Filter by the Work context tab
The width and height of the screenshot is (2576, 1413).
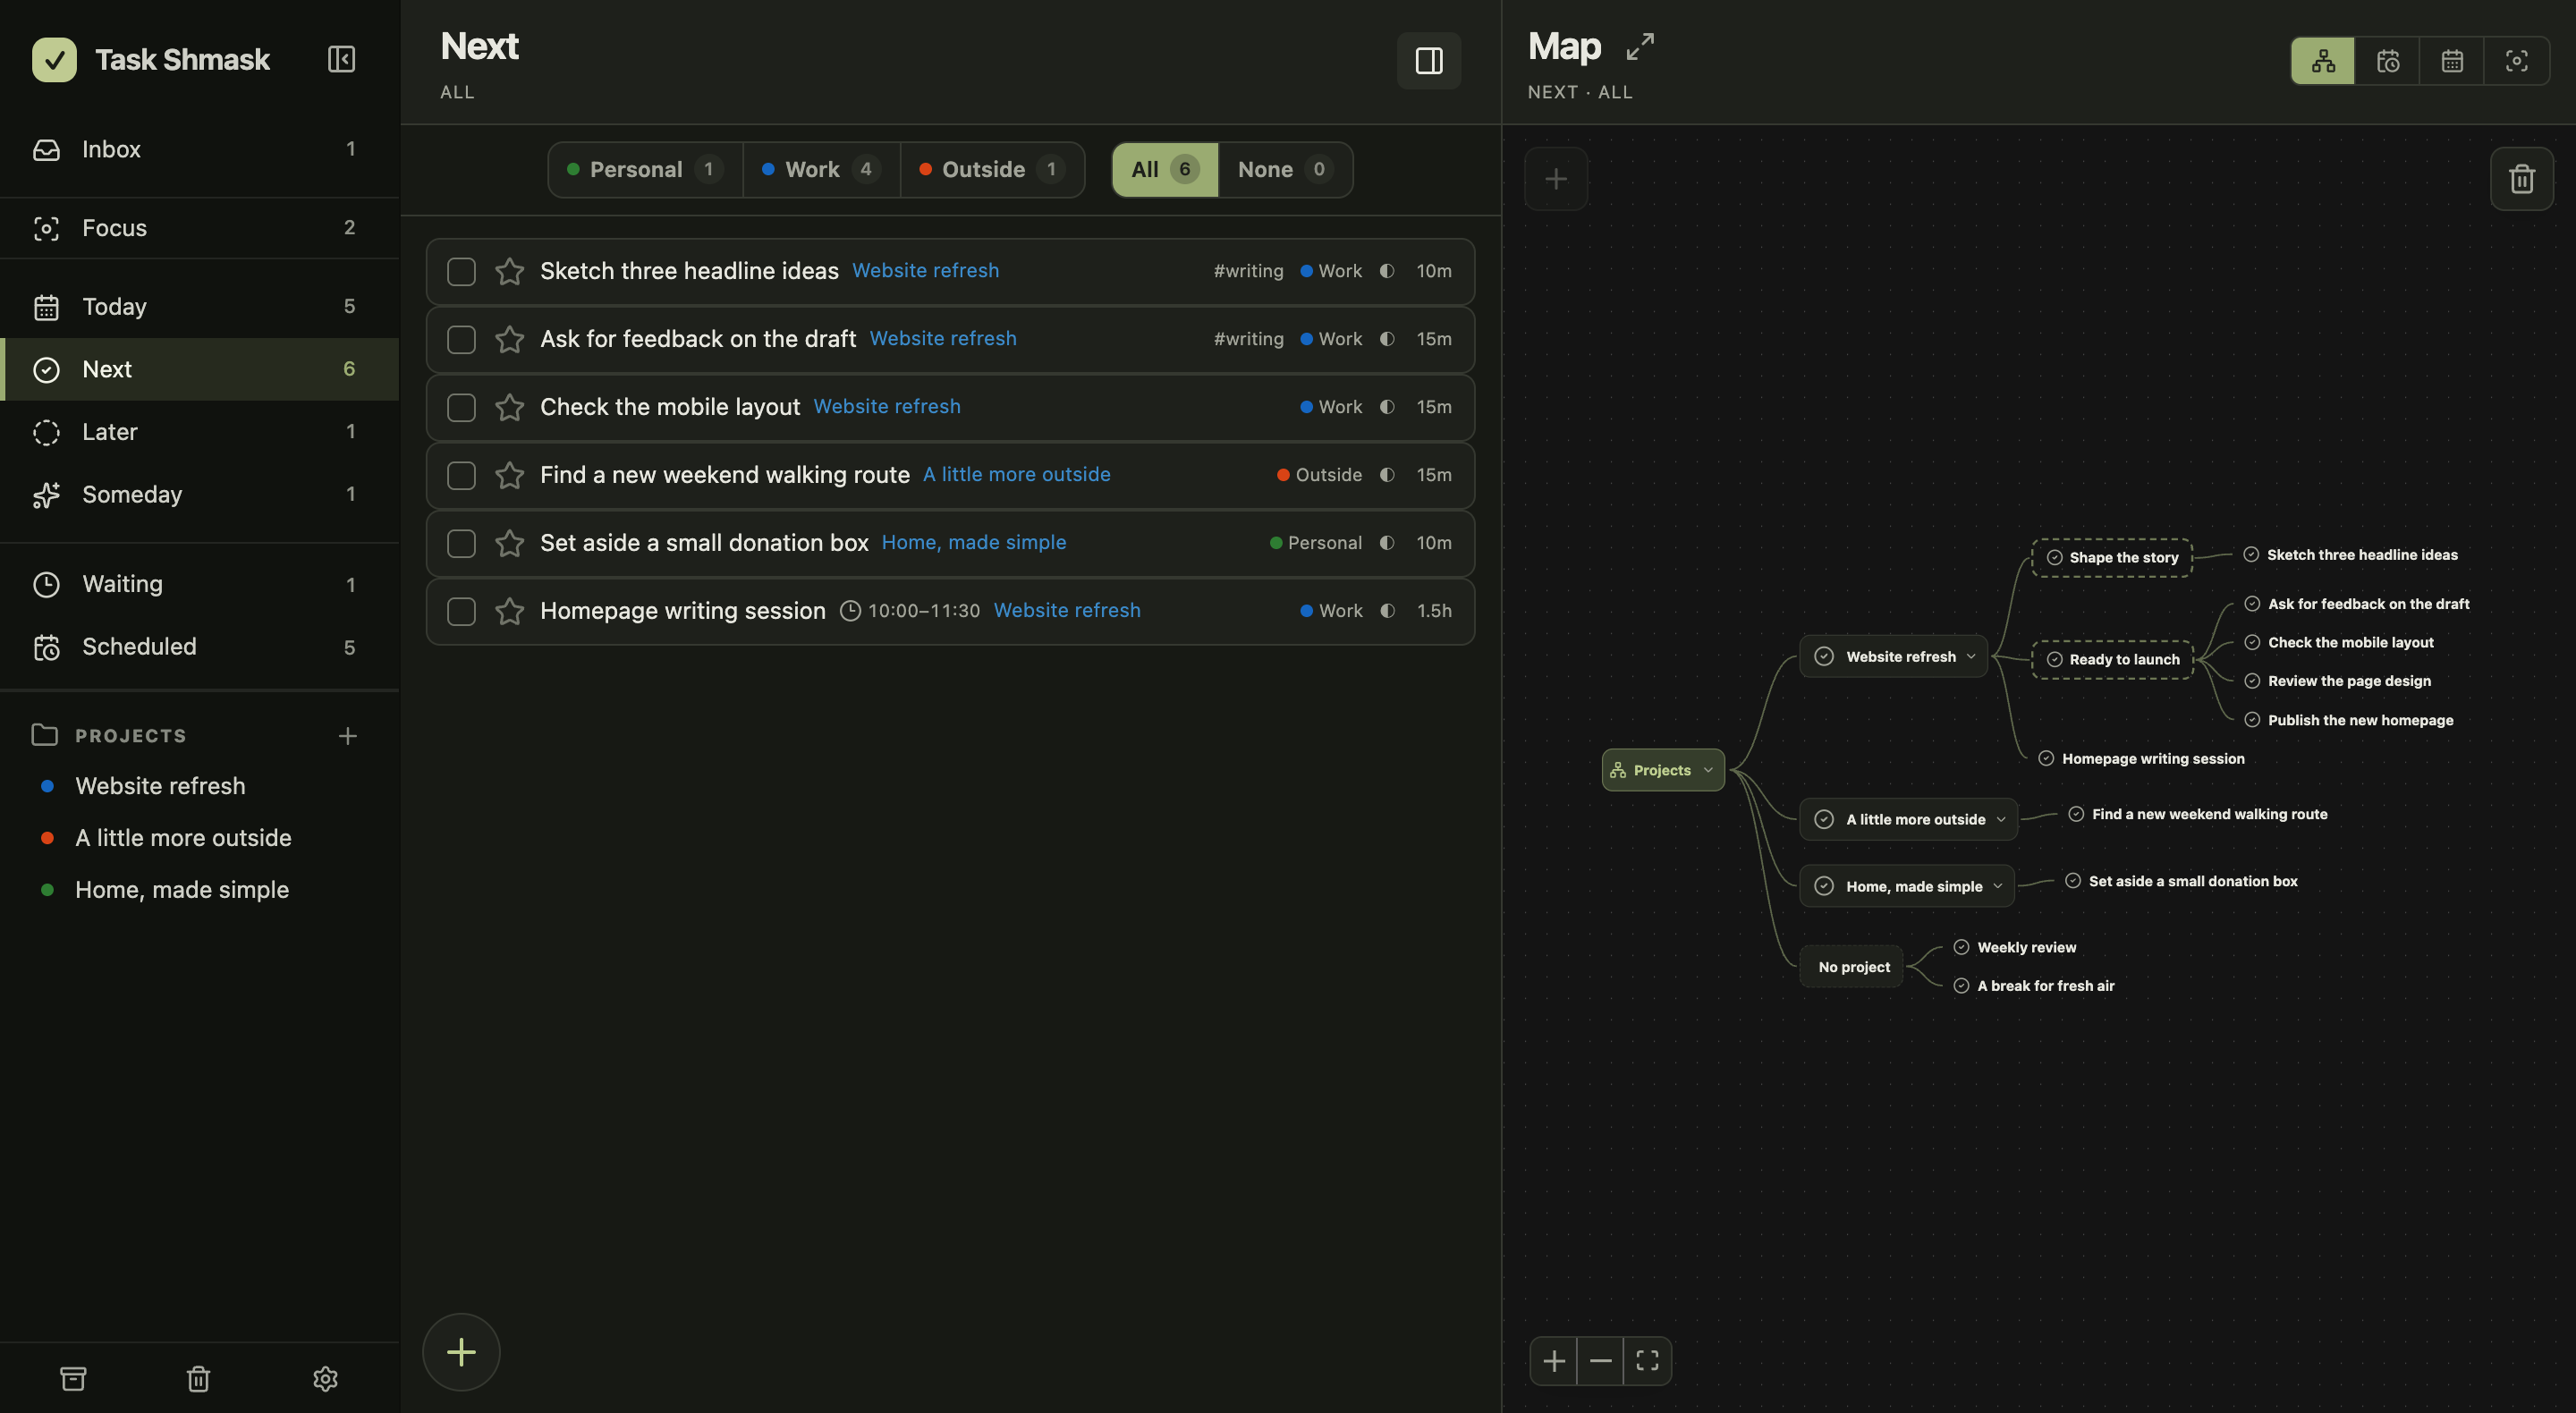821,170
